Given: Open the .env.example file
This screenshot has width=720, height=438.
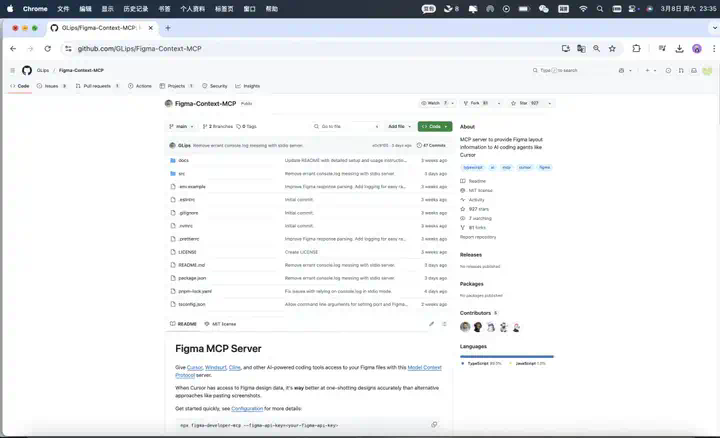Looking at the screenshot, I should point(192,187).
